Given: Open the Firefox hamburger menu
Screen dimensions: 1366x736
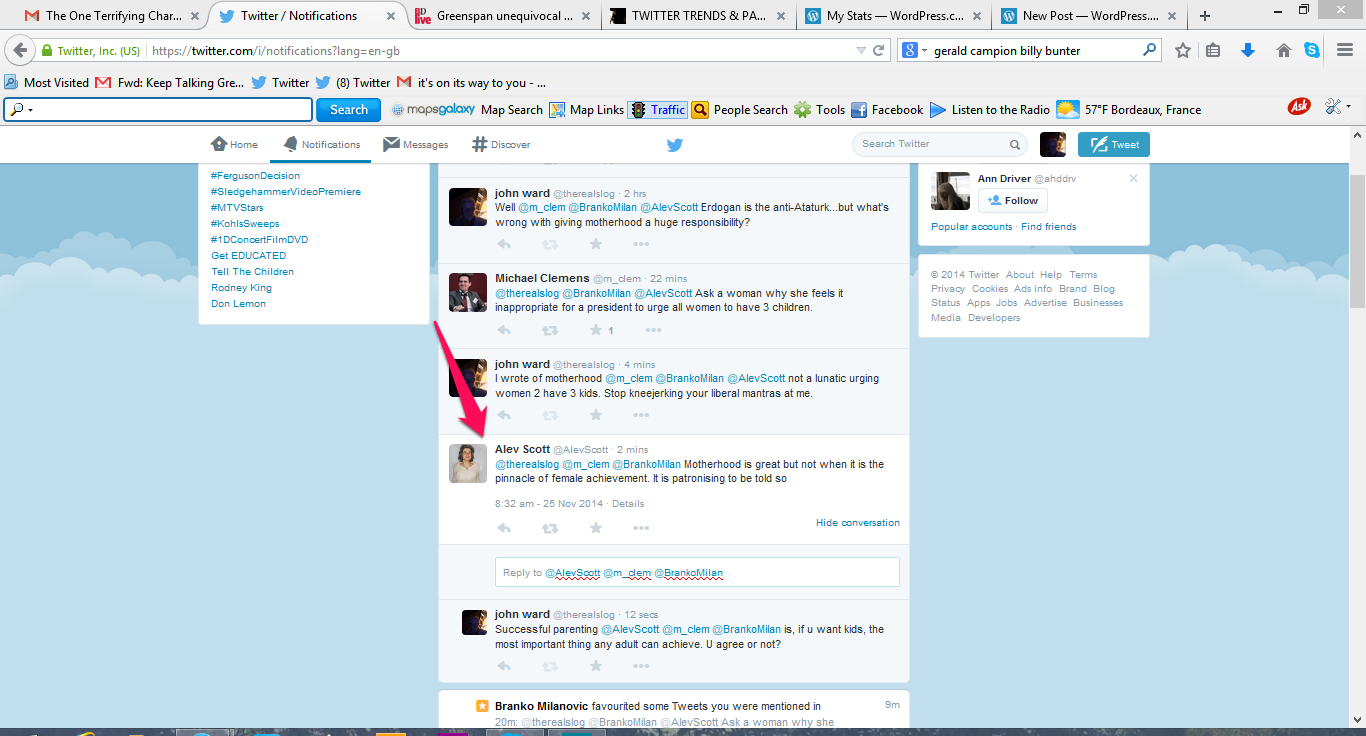Looking at the screenshot, I should [x=1345, y=50].
